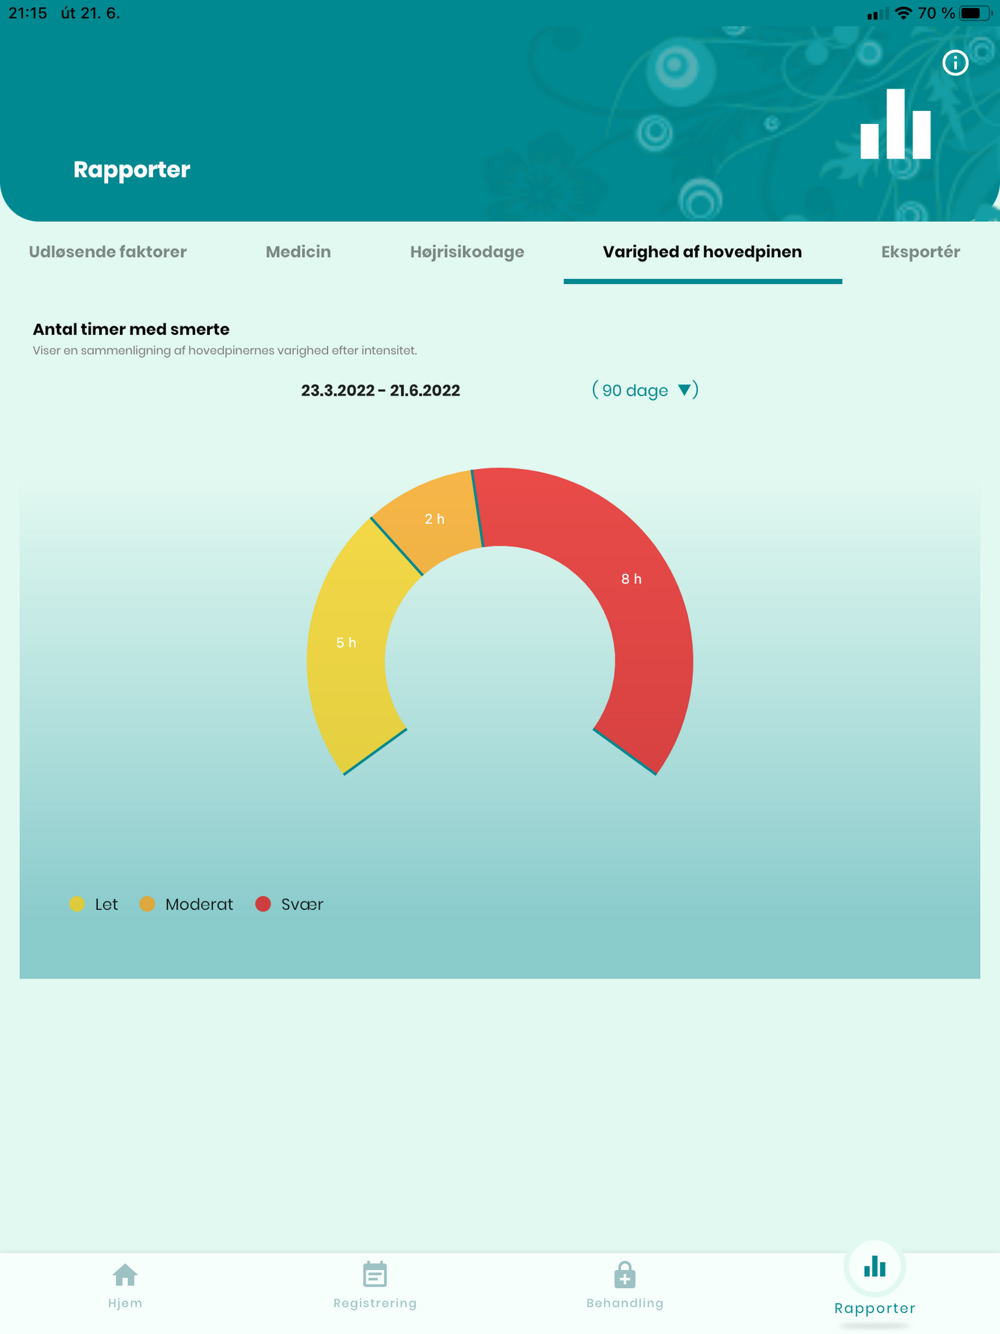Click the dropdown arrow next to 90 dage
Screen dimensions: 1000x1334
coord(685,390)
